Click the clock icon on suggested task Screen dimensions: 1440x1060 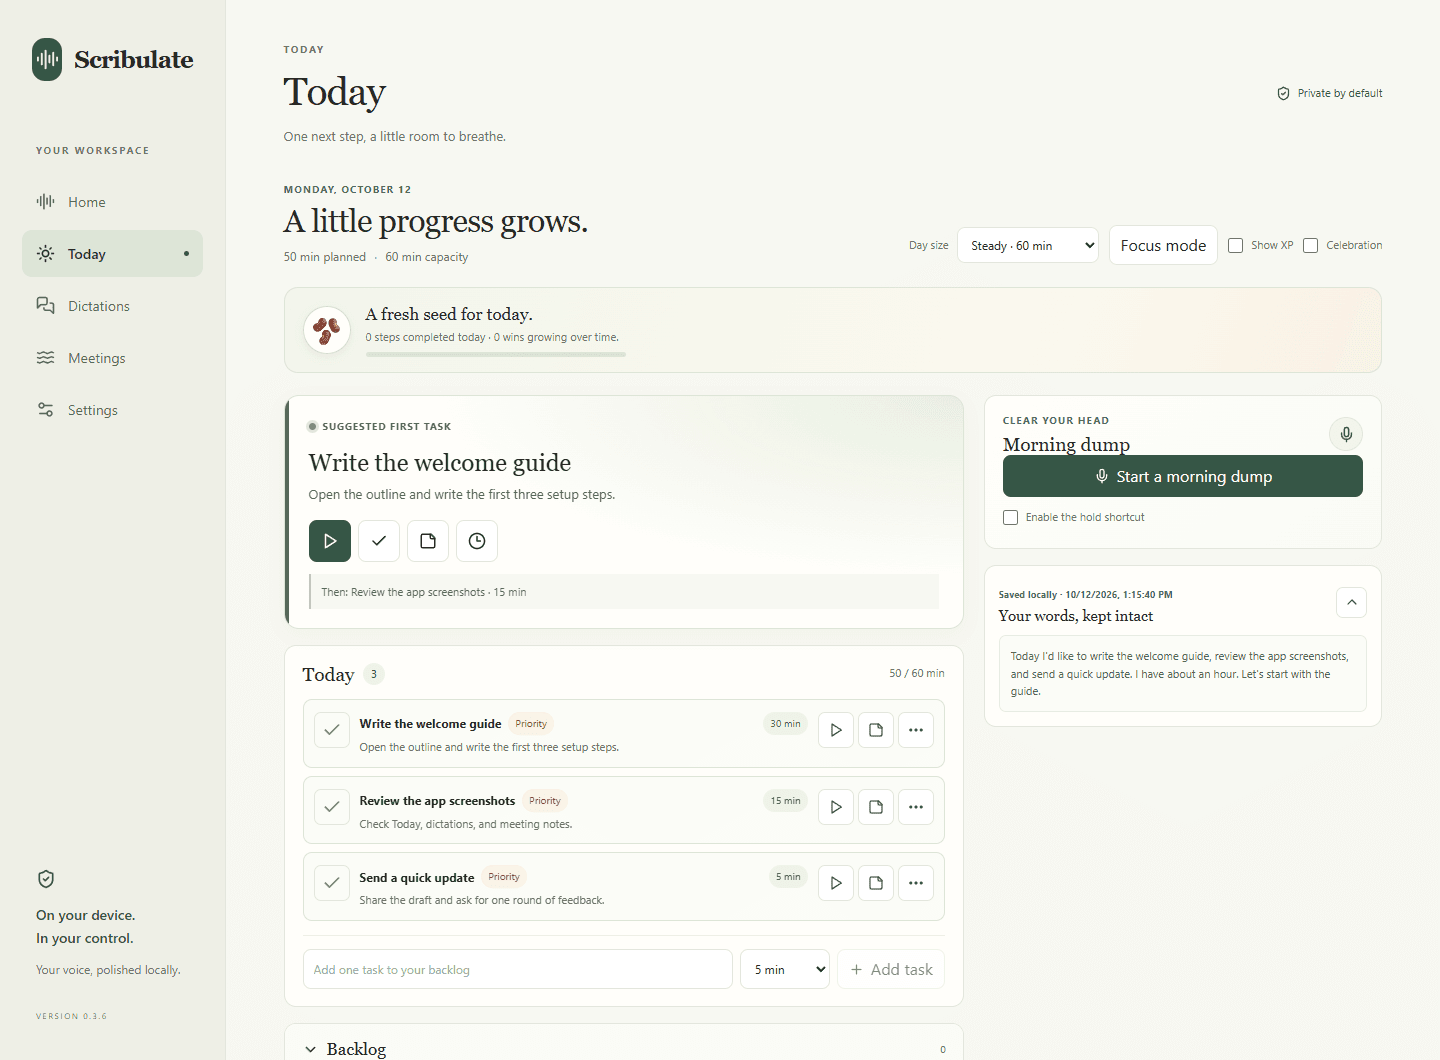pyautogui.click(x=477, y=541)
